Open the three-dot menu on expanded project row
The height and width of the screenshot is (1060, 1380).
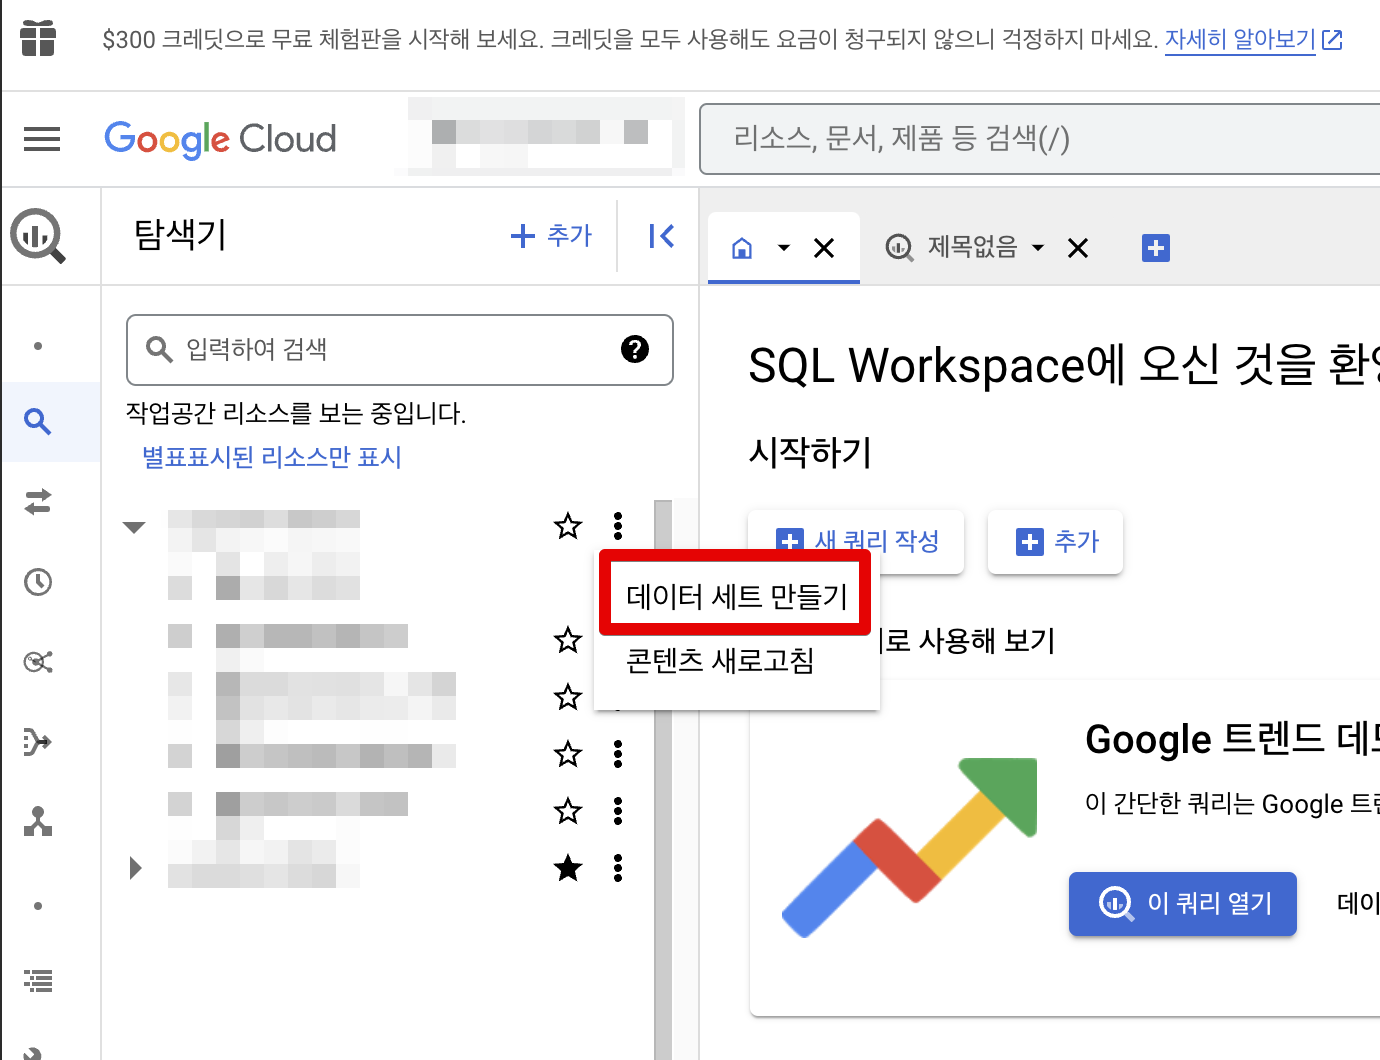[618, 525]
